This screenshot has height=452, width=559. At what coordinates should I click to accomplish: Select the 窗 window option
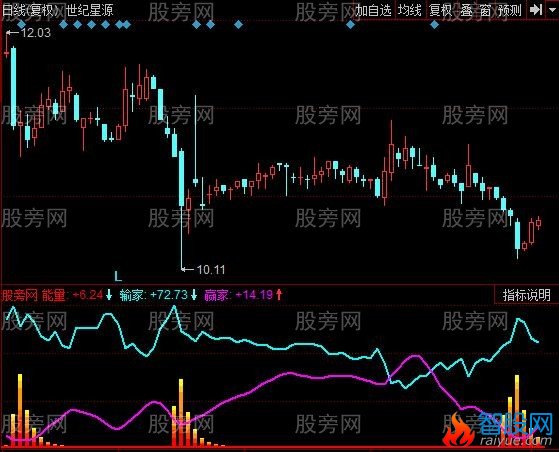(x=485, y=10)
